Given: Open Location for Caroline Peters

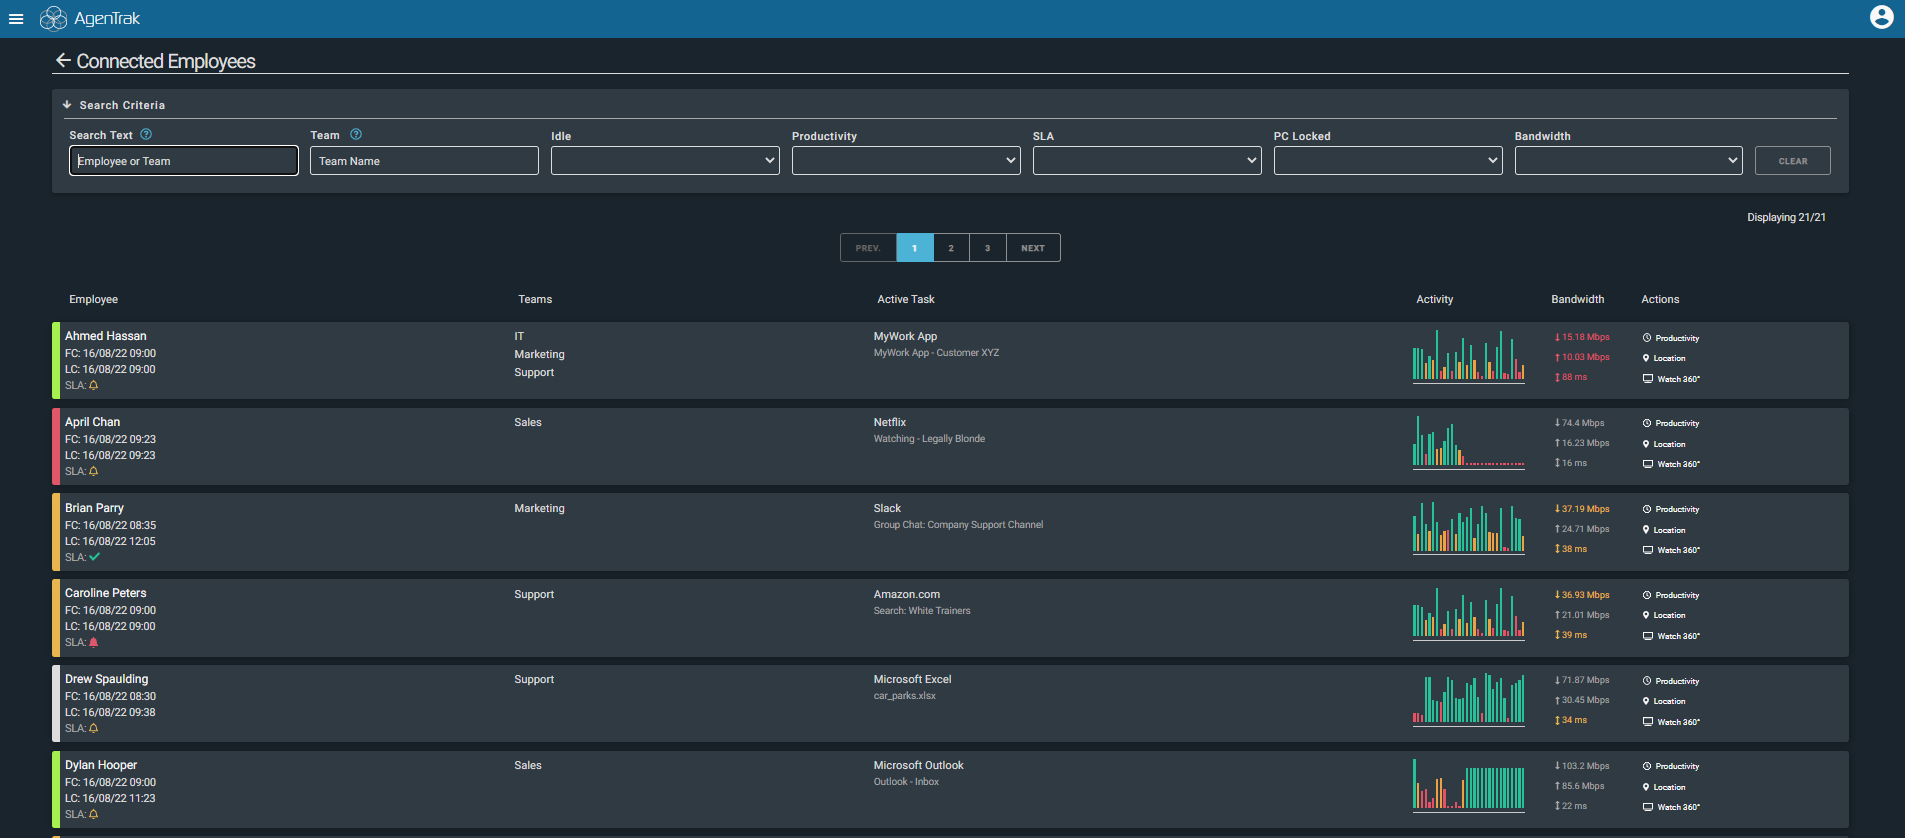Looking at the screenshot, I should coord(1664,615).
